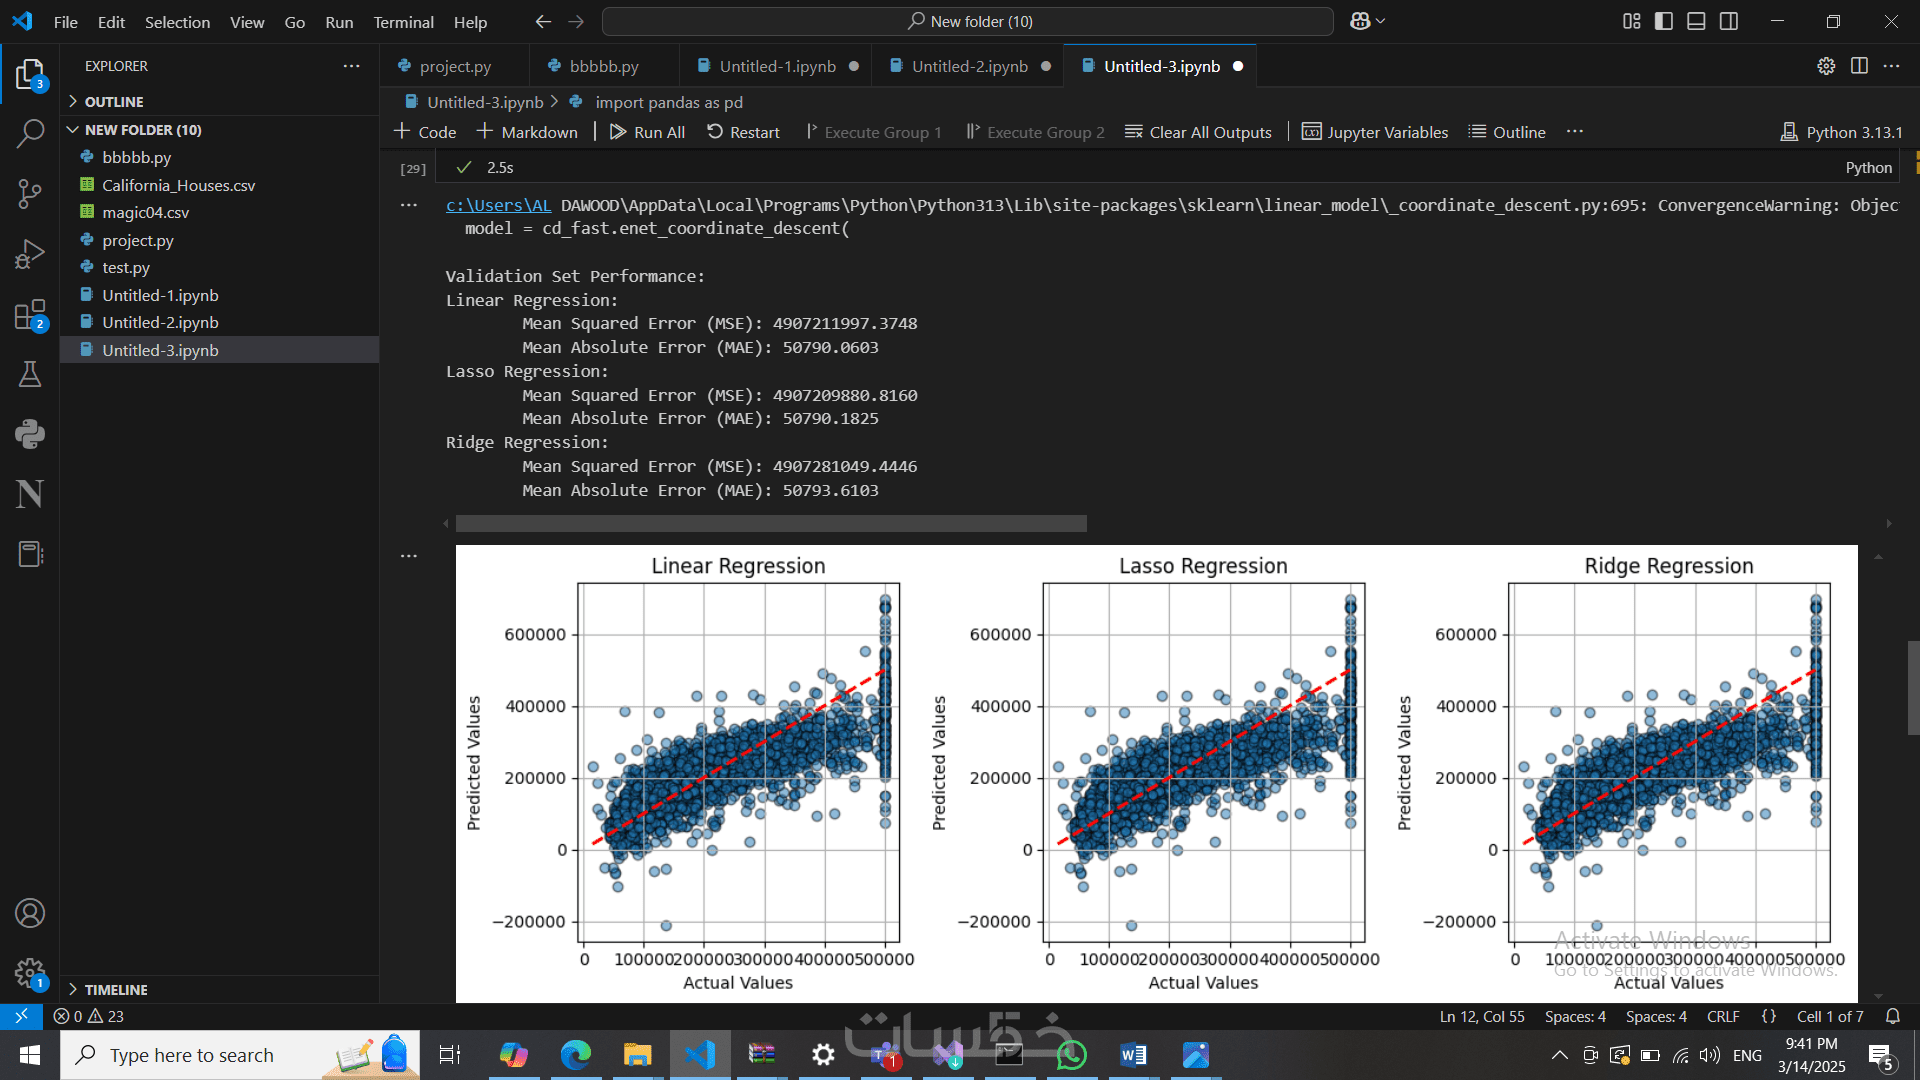Open the Source Control view
This screenshot has width=1920, height=1080.
point(30,193)
